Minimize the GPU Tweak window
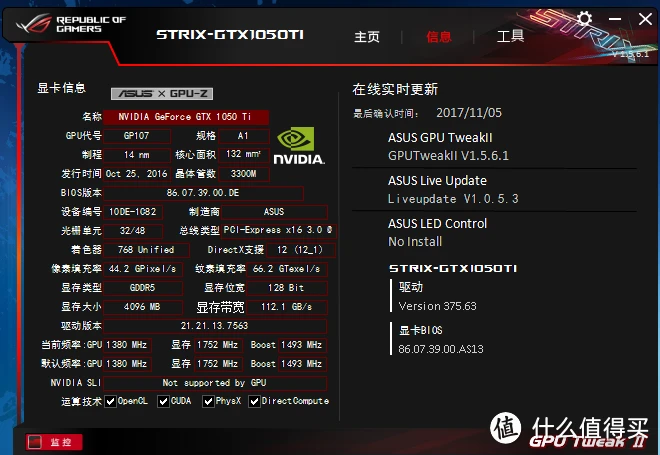The height and width of the screenshot is (455, 660). click(x=615, y=19)
